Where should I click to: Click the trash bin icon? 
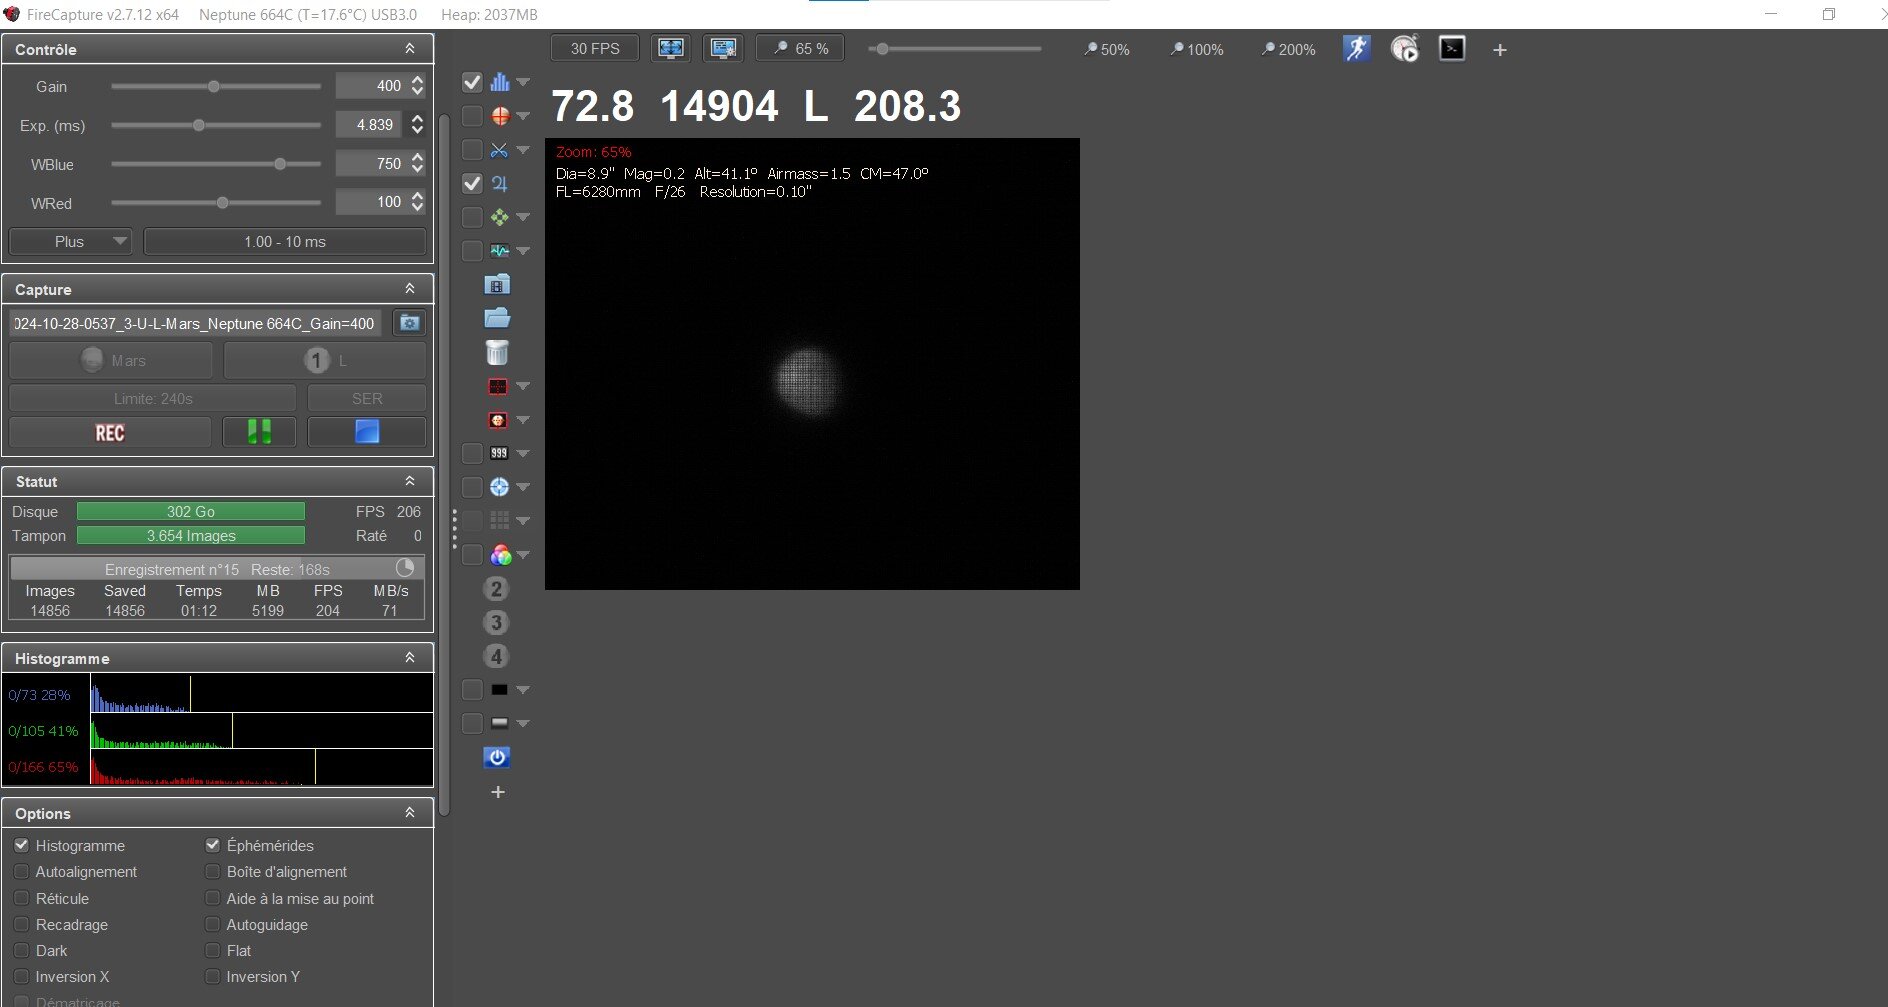pyautogui.click(x=497, y=352)
